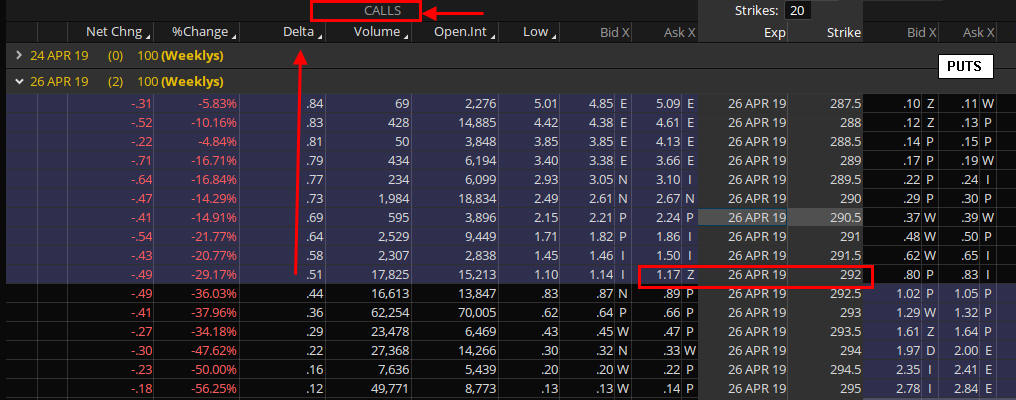The height and width of the screenshot is (400, 1016).
Task: Click the Low column header
Action: pyautogui.click(x=537, y=32)
